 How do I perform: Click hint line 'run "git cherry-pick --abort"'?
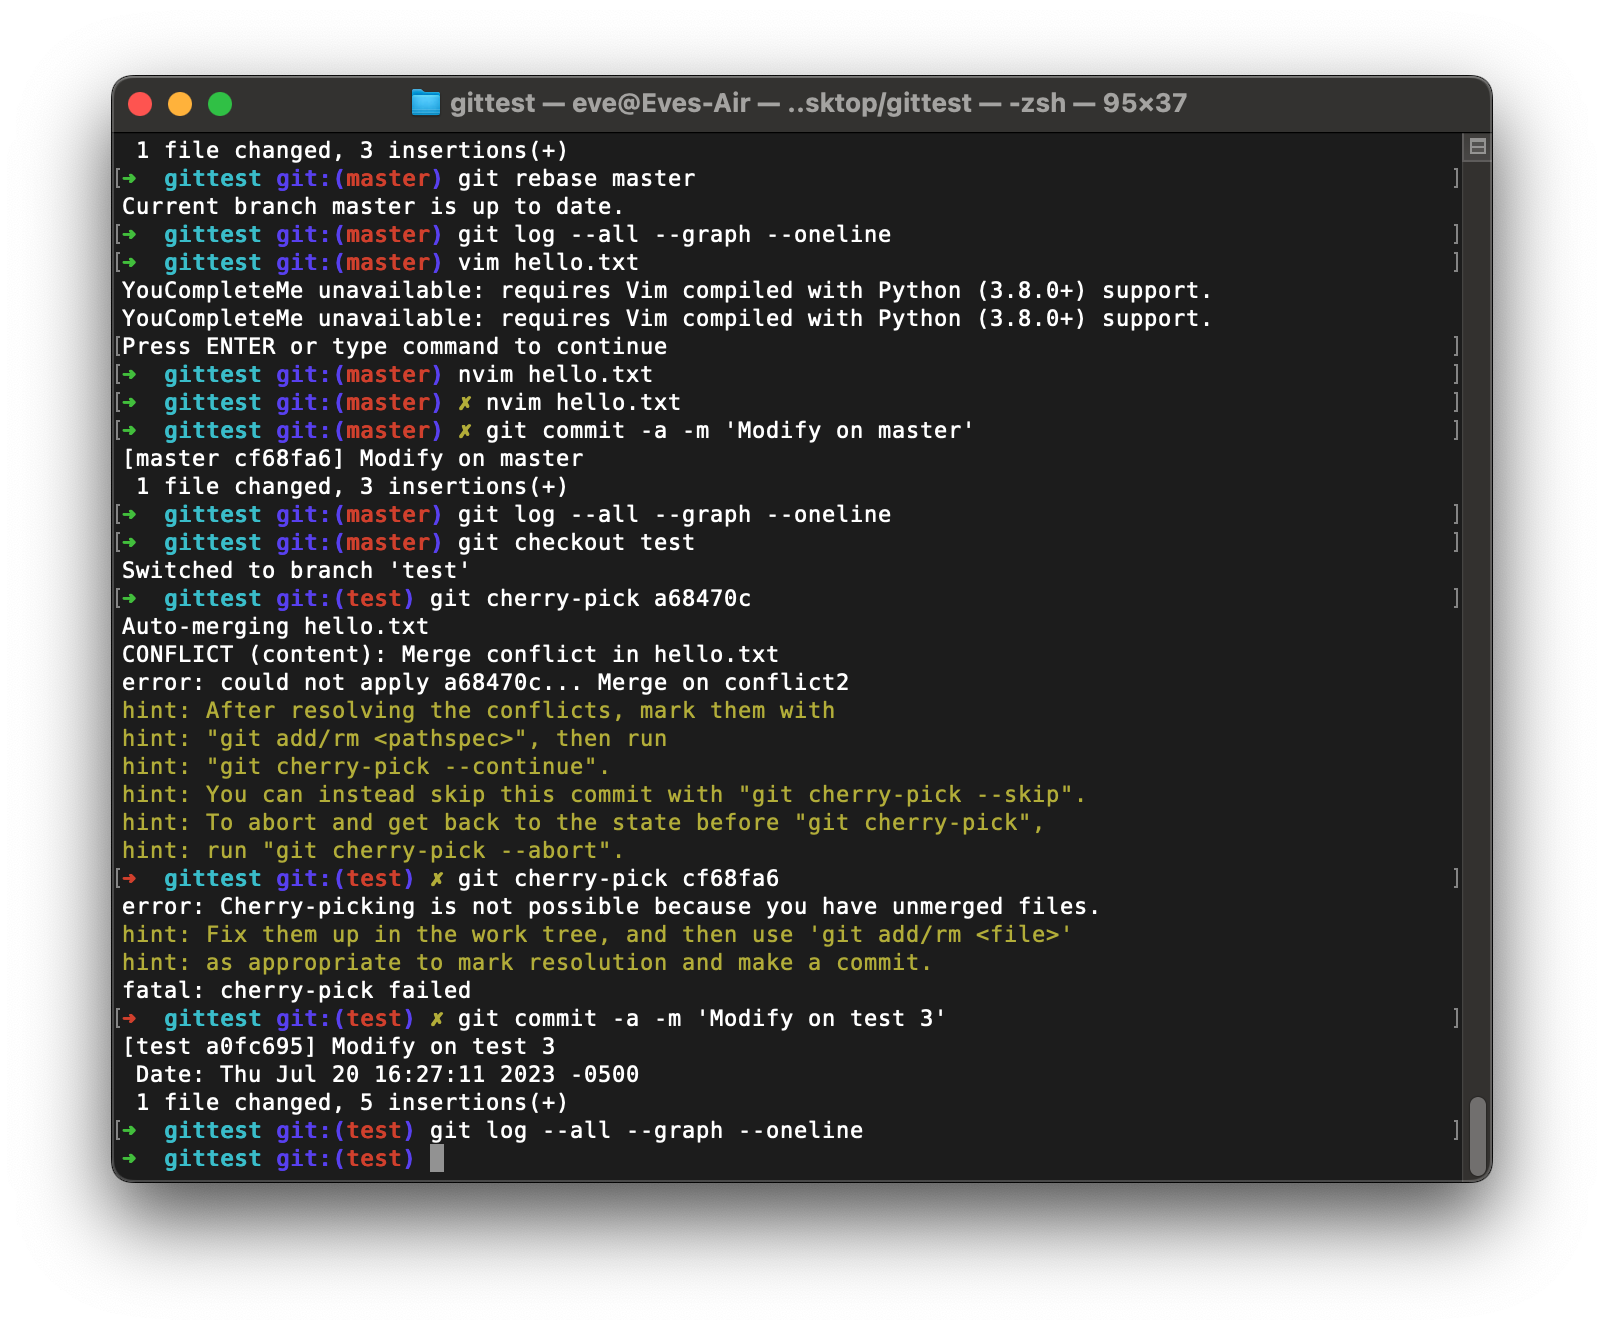(373, 851)
